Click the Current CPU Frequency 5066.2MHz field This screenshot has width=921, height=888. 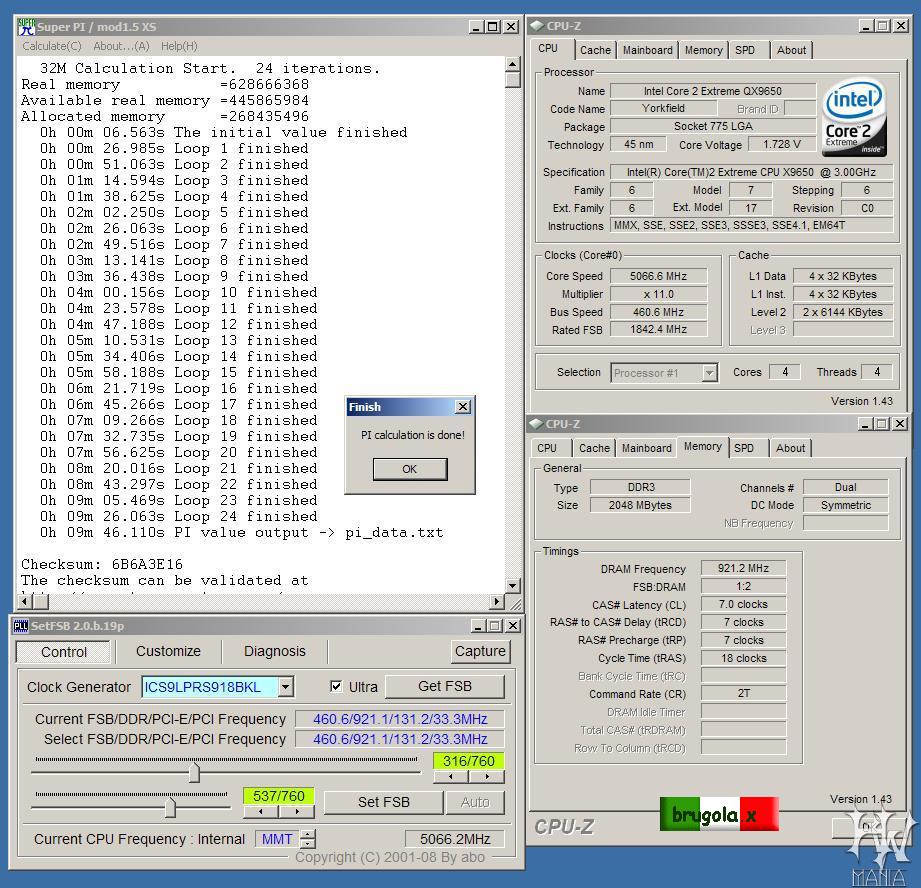click(455, 839)
